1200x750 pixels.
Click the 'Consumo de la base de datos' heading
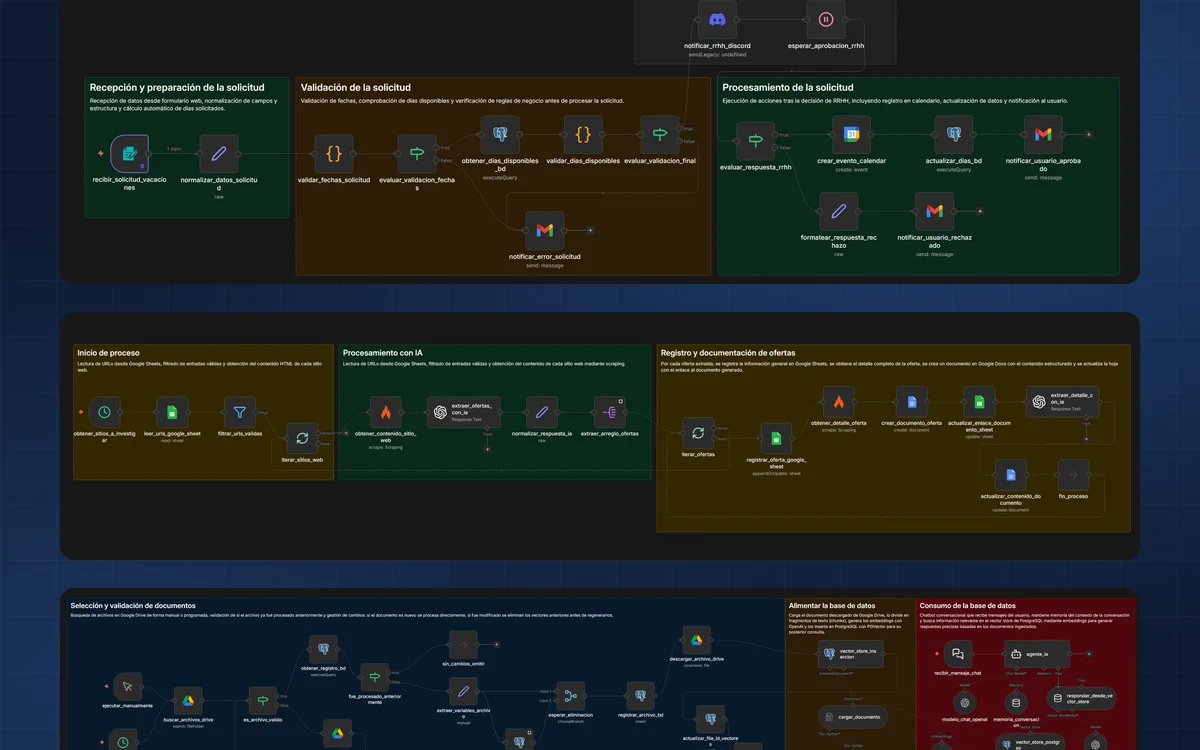pyautogui.click(x=968, y=606)
